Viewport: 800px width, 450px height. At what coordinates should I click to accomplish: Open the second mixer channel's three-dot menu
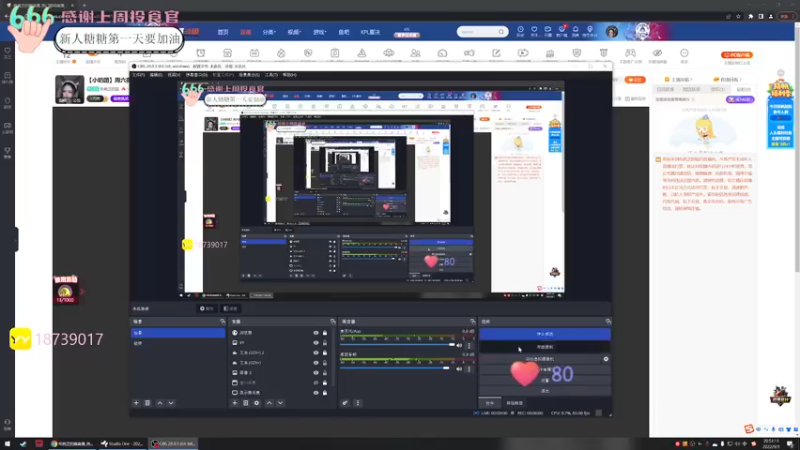(x=469, y=368)
